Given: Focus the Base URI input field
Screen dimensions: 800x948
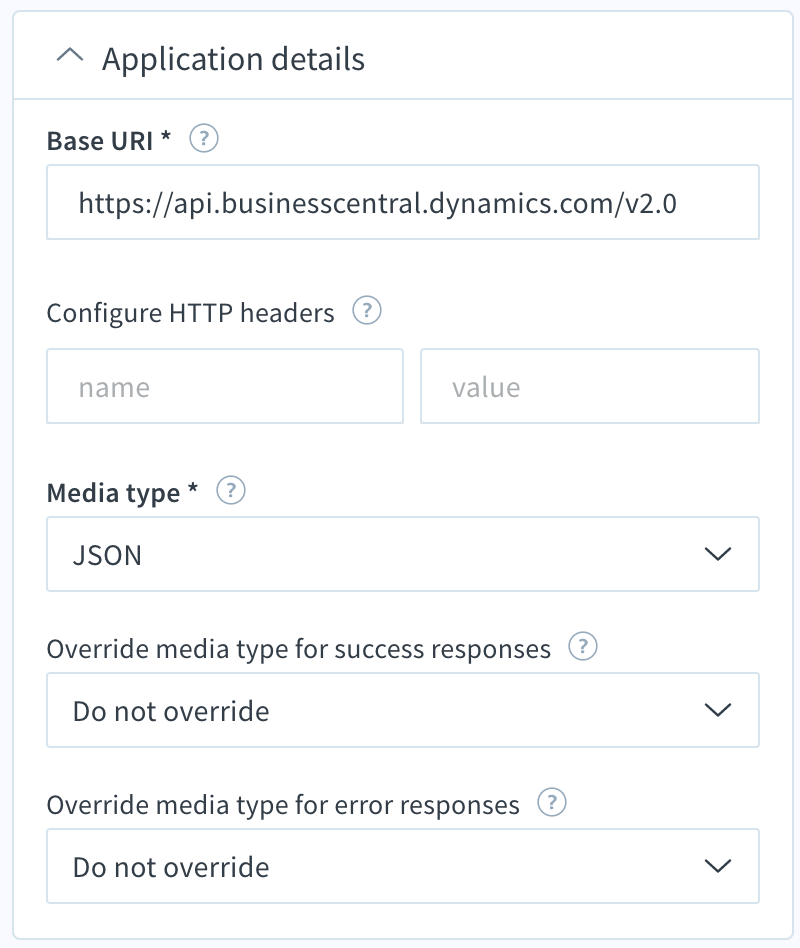Looking at the screenshot, I should click(x=403, y=202).
